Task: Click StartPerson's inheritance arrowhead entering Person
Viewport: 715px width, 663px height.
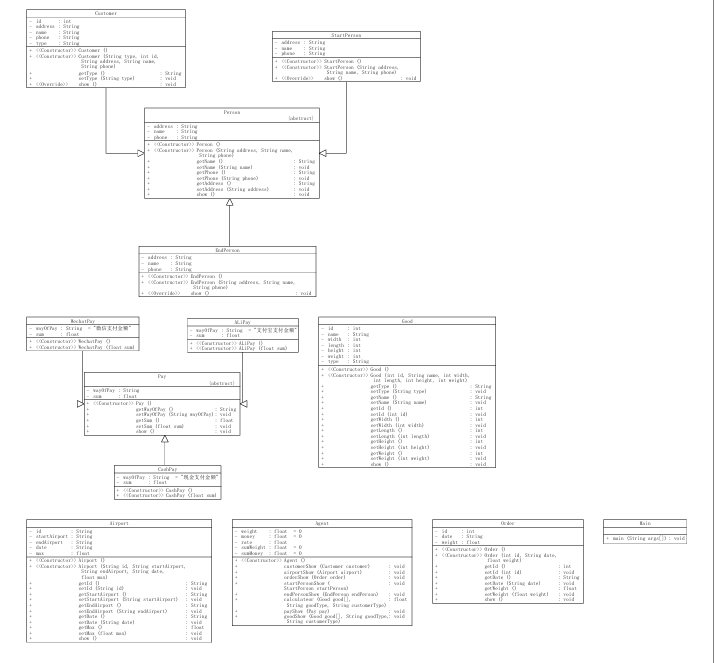Action: point(323,153)
